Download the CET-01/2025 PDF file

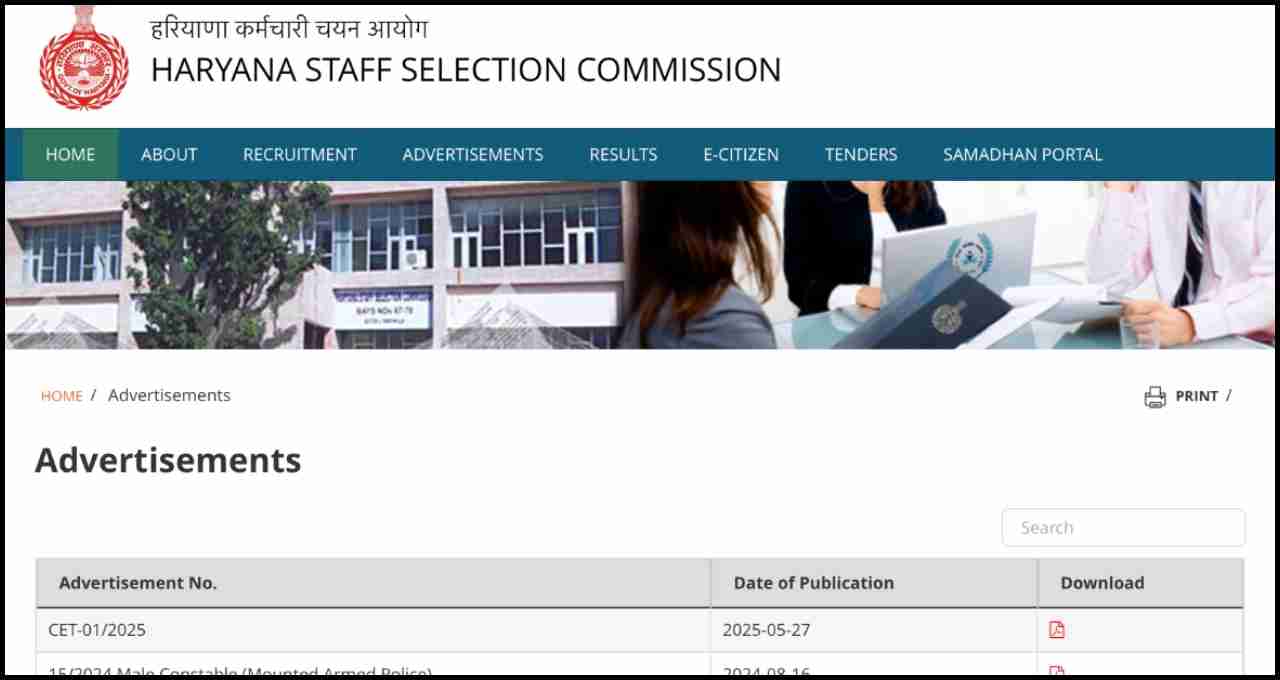tap(1056, 630)
